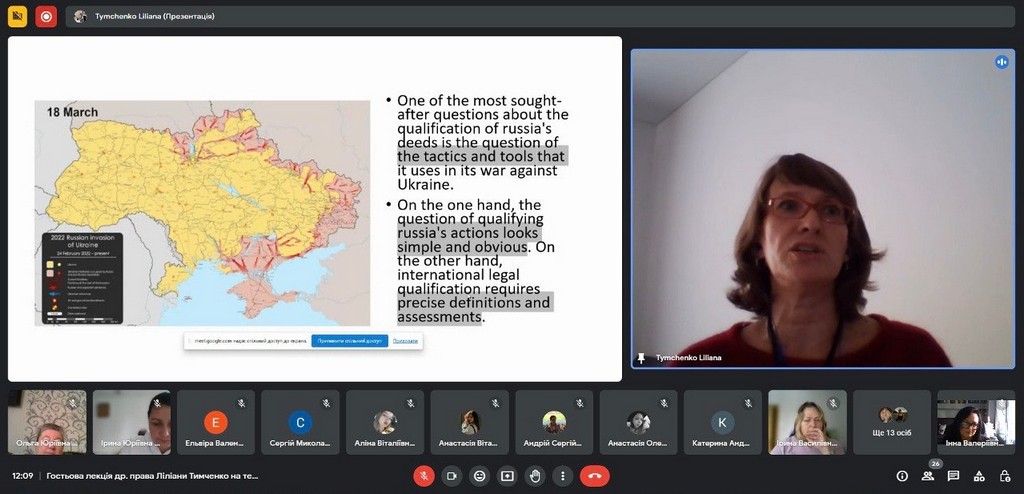Screen dimensions: 1024x494
Task: Expand the "Ще 13 осіб" participants tile
Action: (x=893, y=422)
